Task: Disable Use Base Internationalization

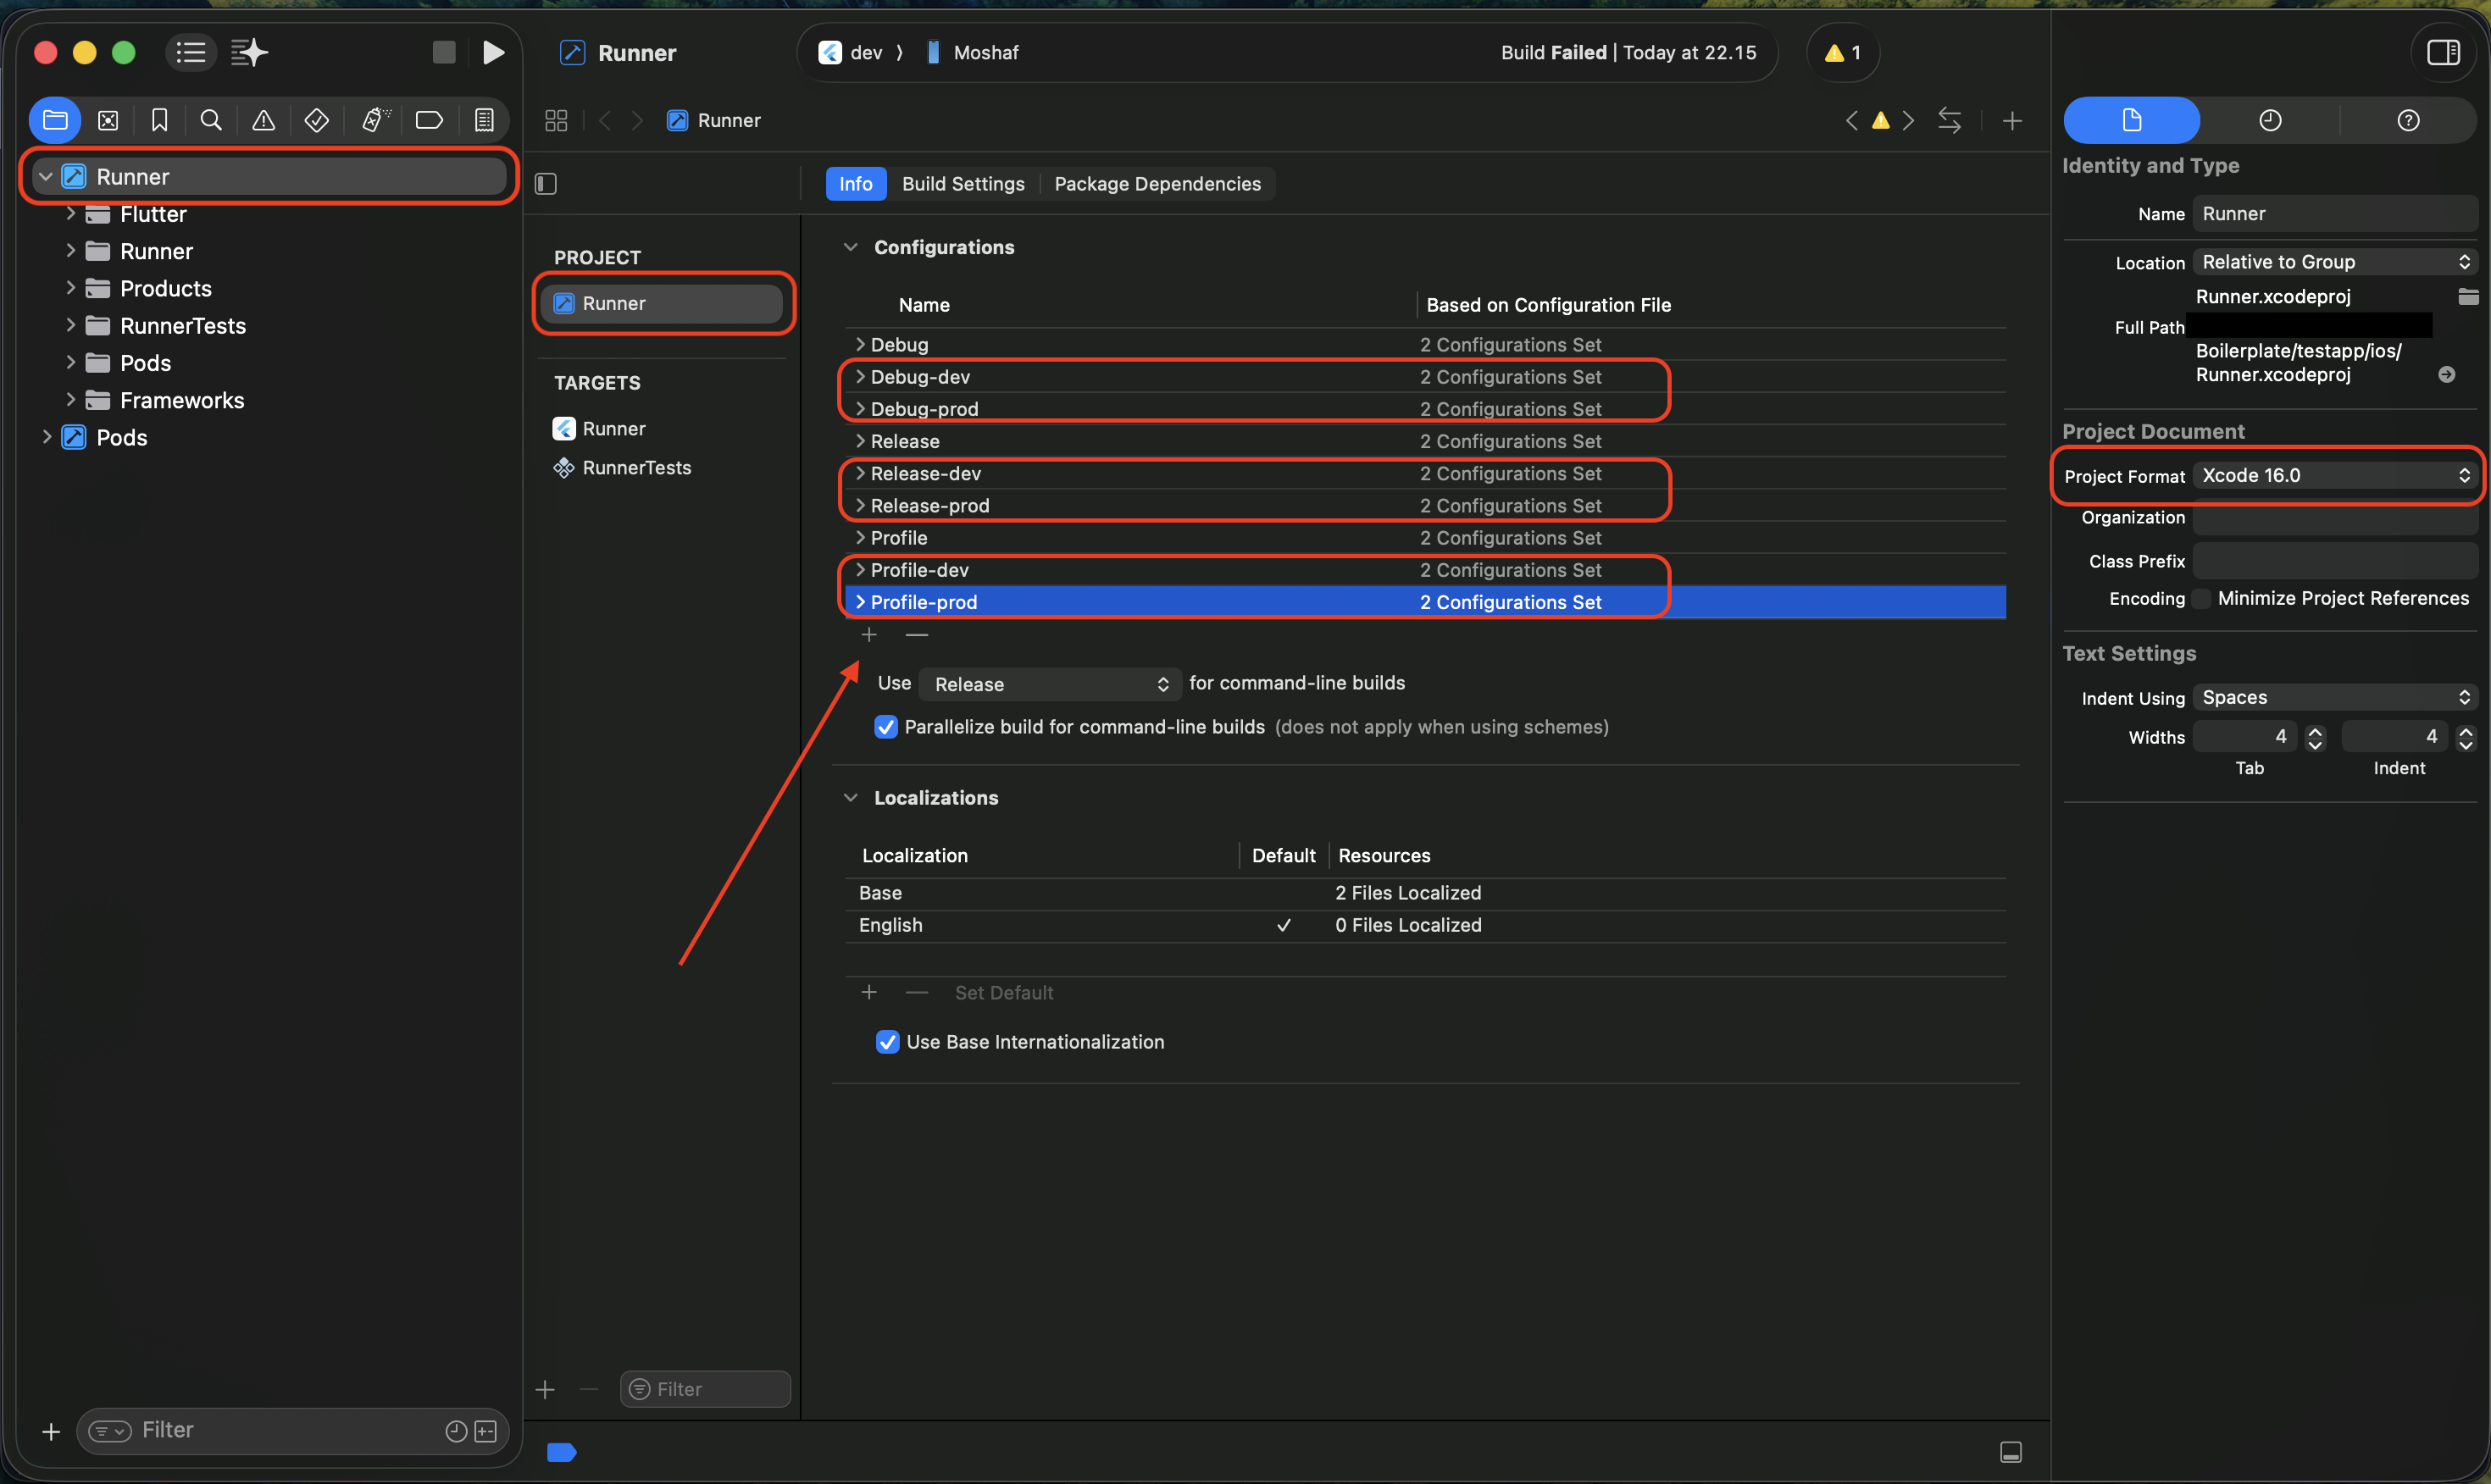Action: (x=887, y=1041)
